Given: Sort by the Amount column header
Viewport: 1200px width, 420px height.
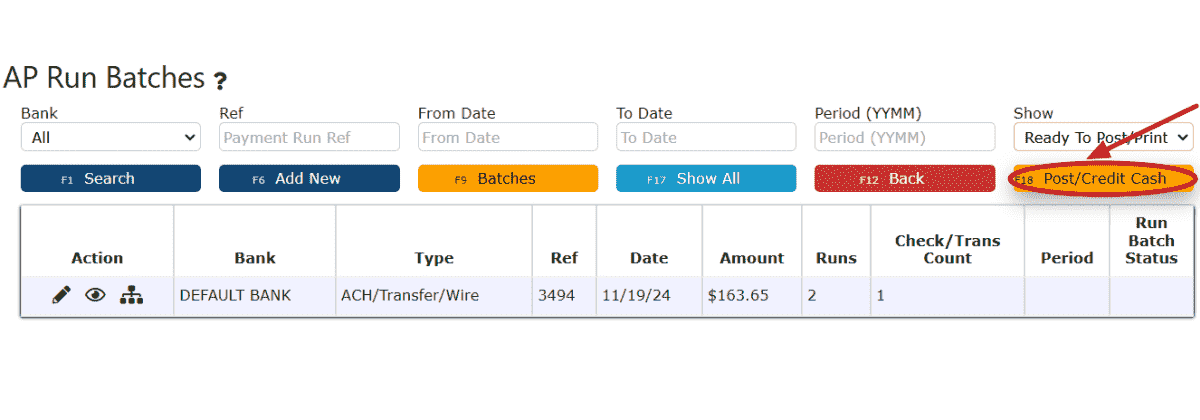Looking at the screenshot, I should (752, 258).
